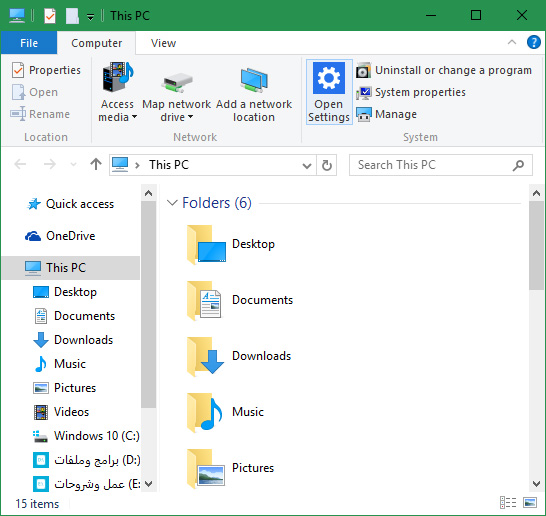Viewport: 546px width, 516px height.
Task: Click the Up one level arrow
Action: pos(96,164)
